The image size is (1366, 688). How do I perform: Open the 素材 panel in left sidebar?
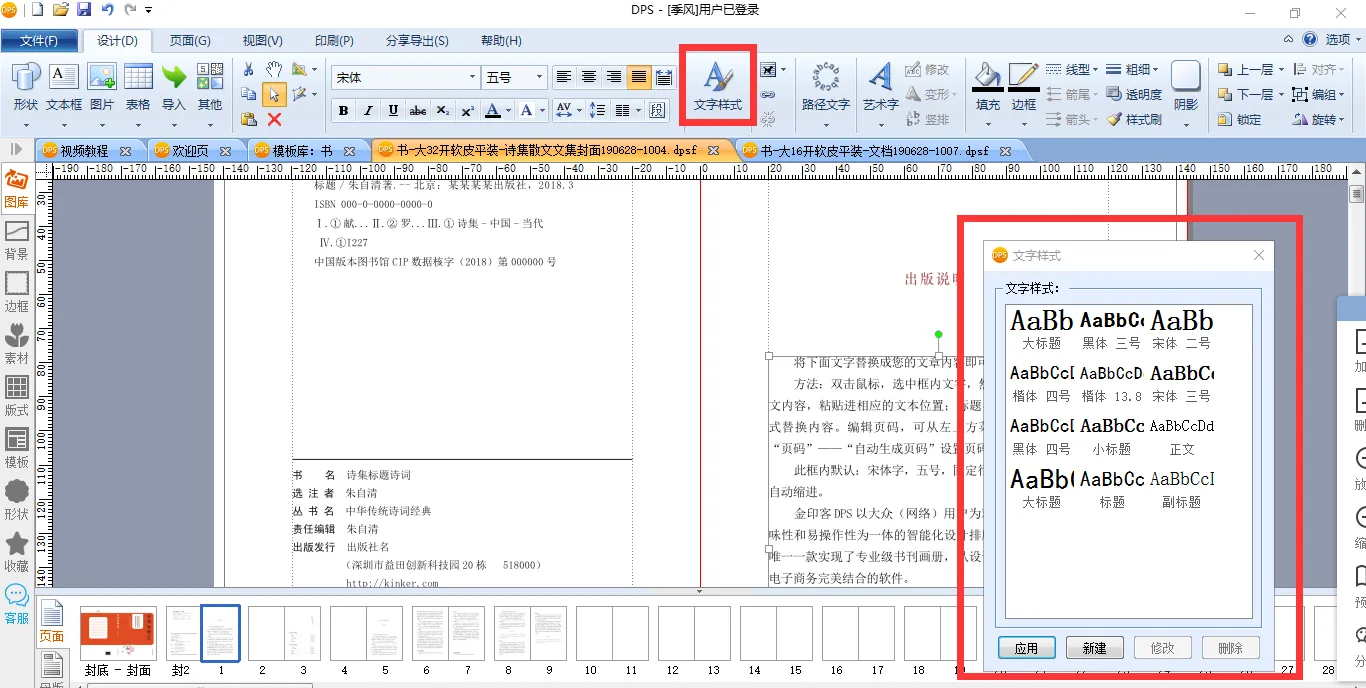[x=17, y=343]
